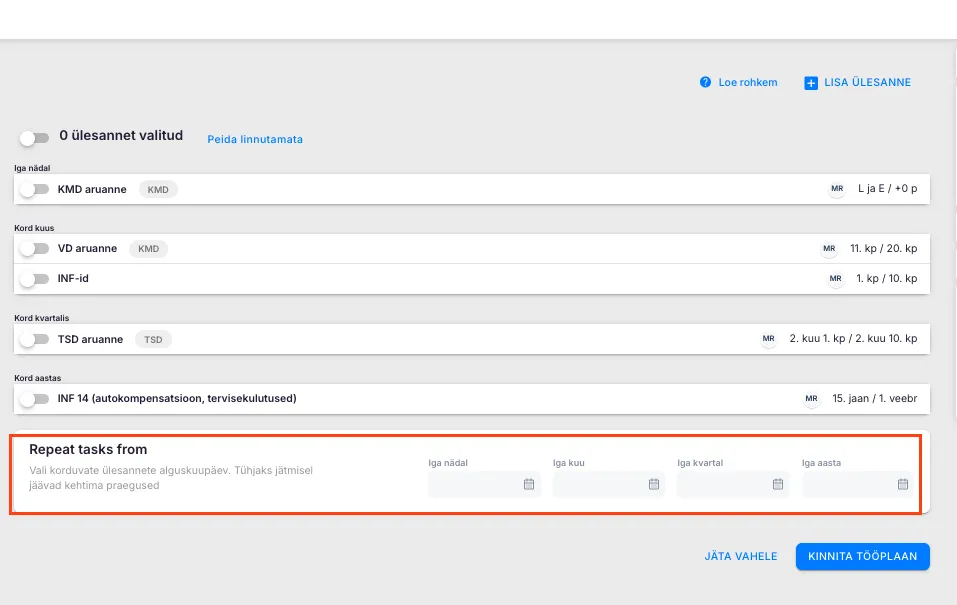Click MR avatar on TSD aruanne row
Viewport: 957px width, 605px height.
pos(768,339)
